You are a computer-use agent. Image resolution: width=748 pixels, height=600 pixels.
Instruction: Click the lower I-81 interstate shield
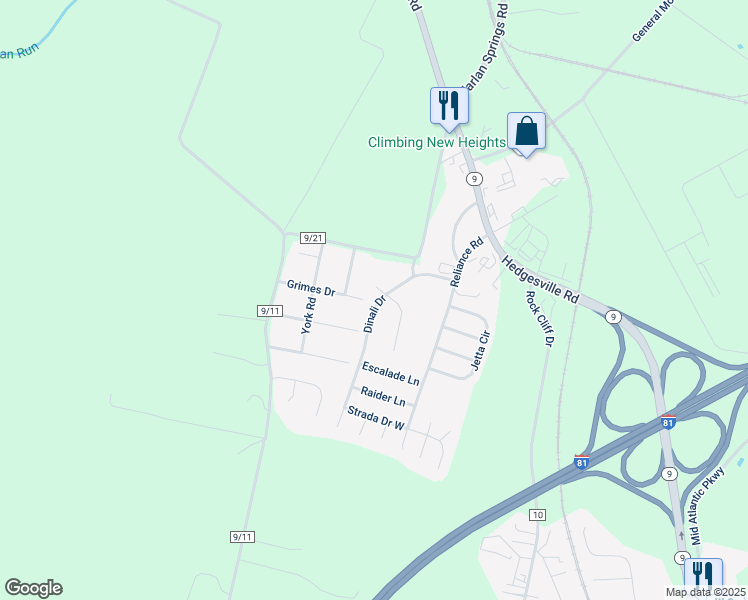tap(581, 462)
